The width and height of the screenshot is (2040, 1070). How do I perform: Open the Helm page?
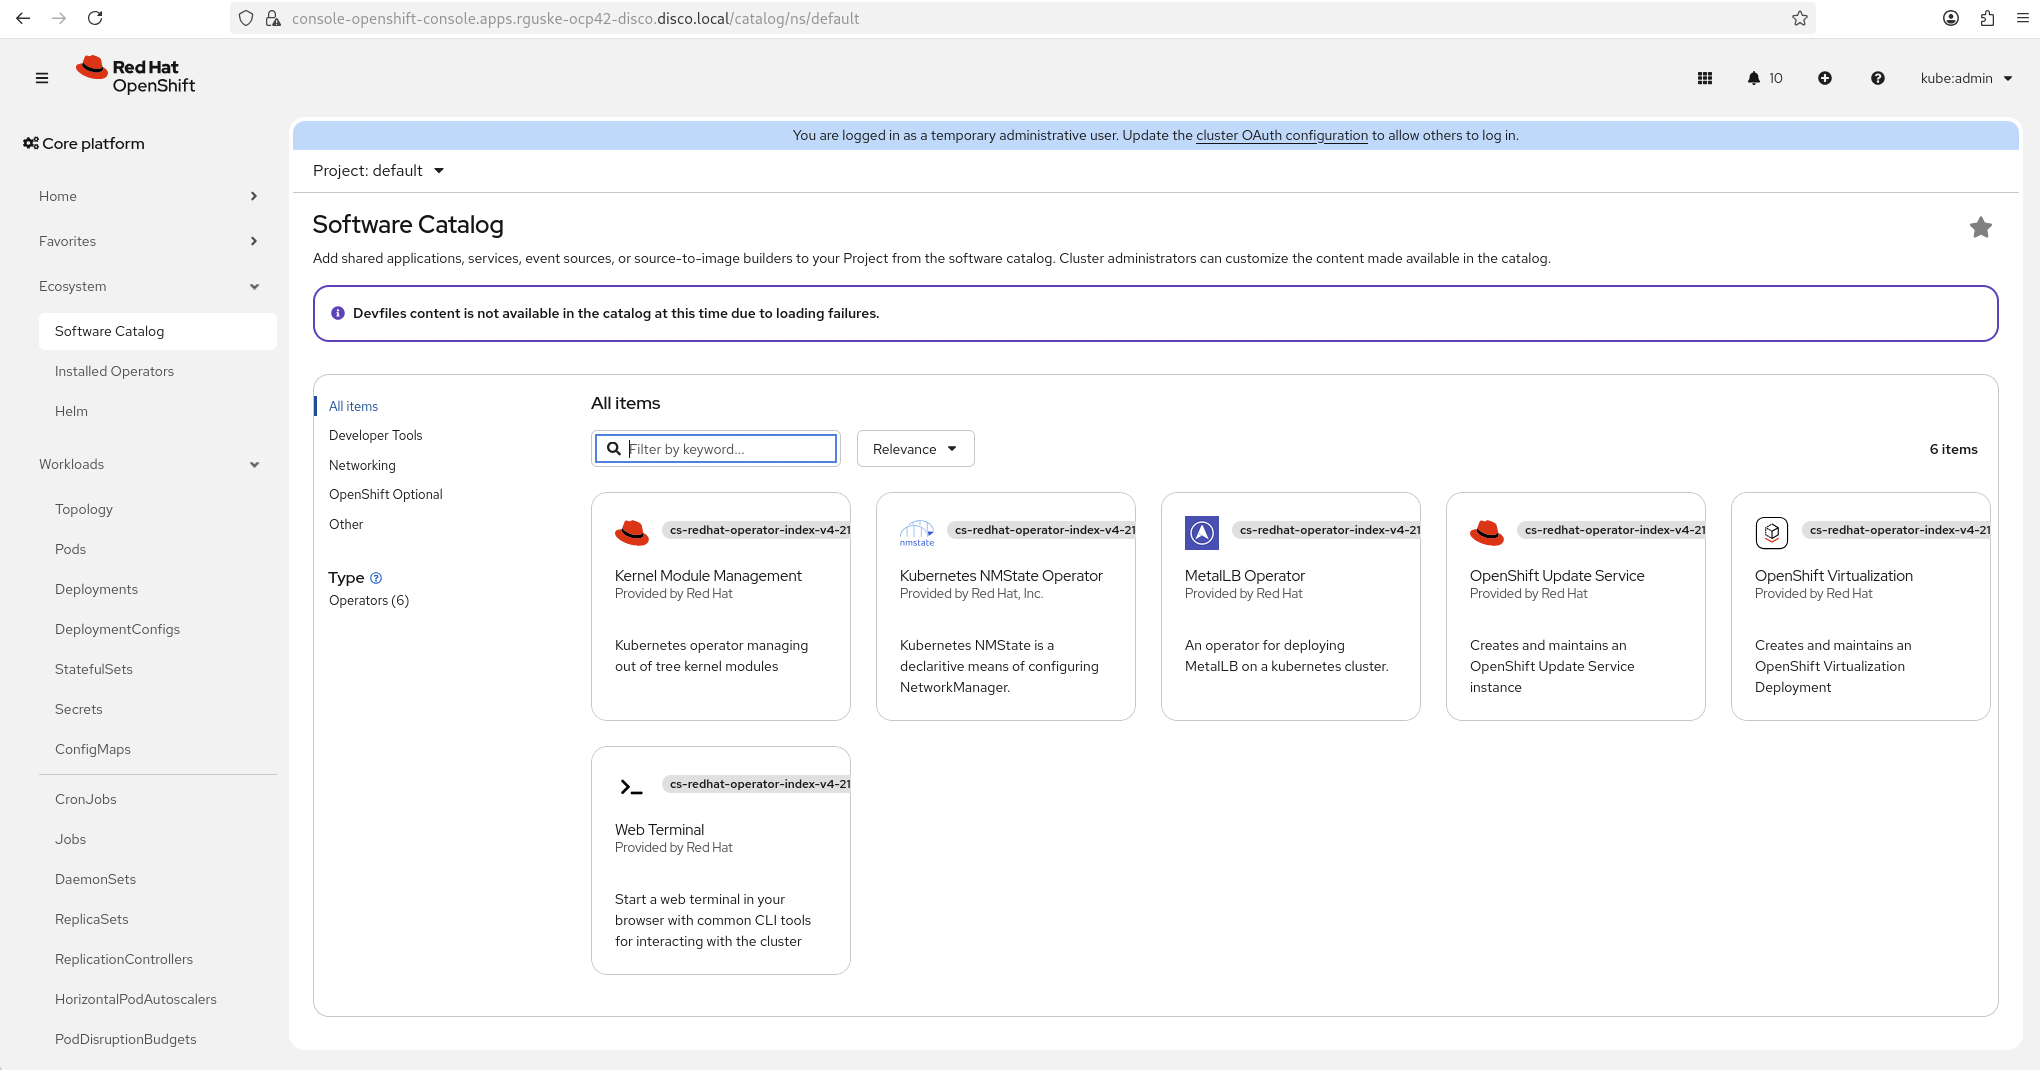[x=71, y=411]
